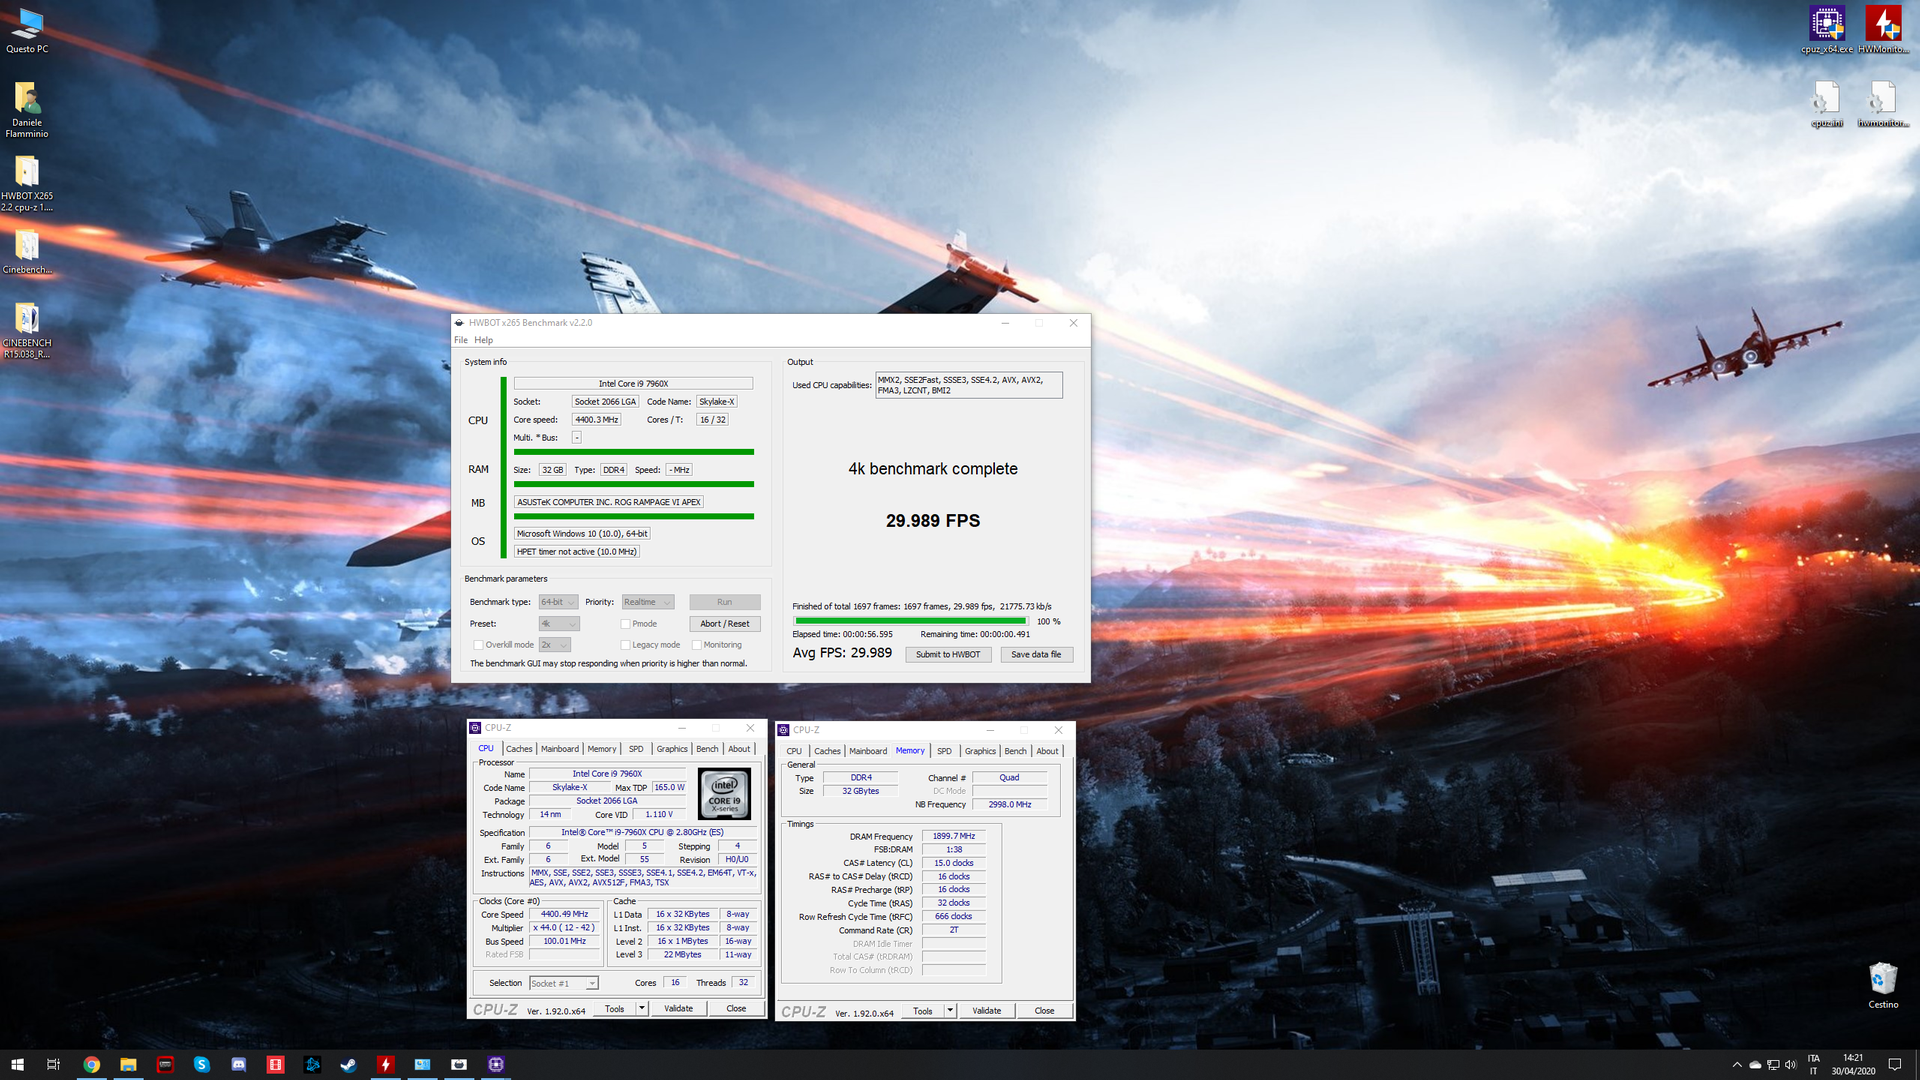Viewport: 1920px width, 1080px height.
Task: Open File Explorer from the taskbar
Action: point(128,1064)
